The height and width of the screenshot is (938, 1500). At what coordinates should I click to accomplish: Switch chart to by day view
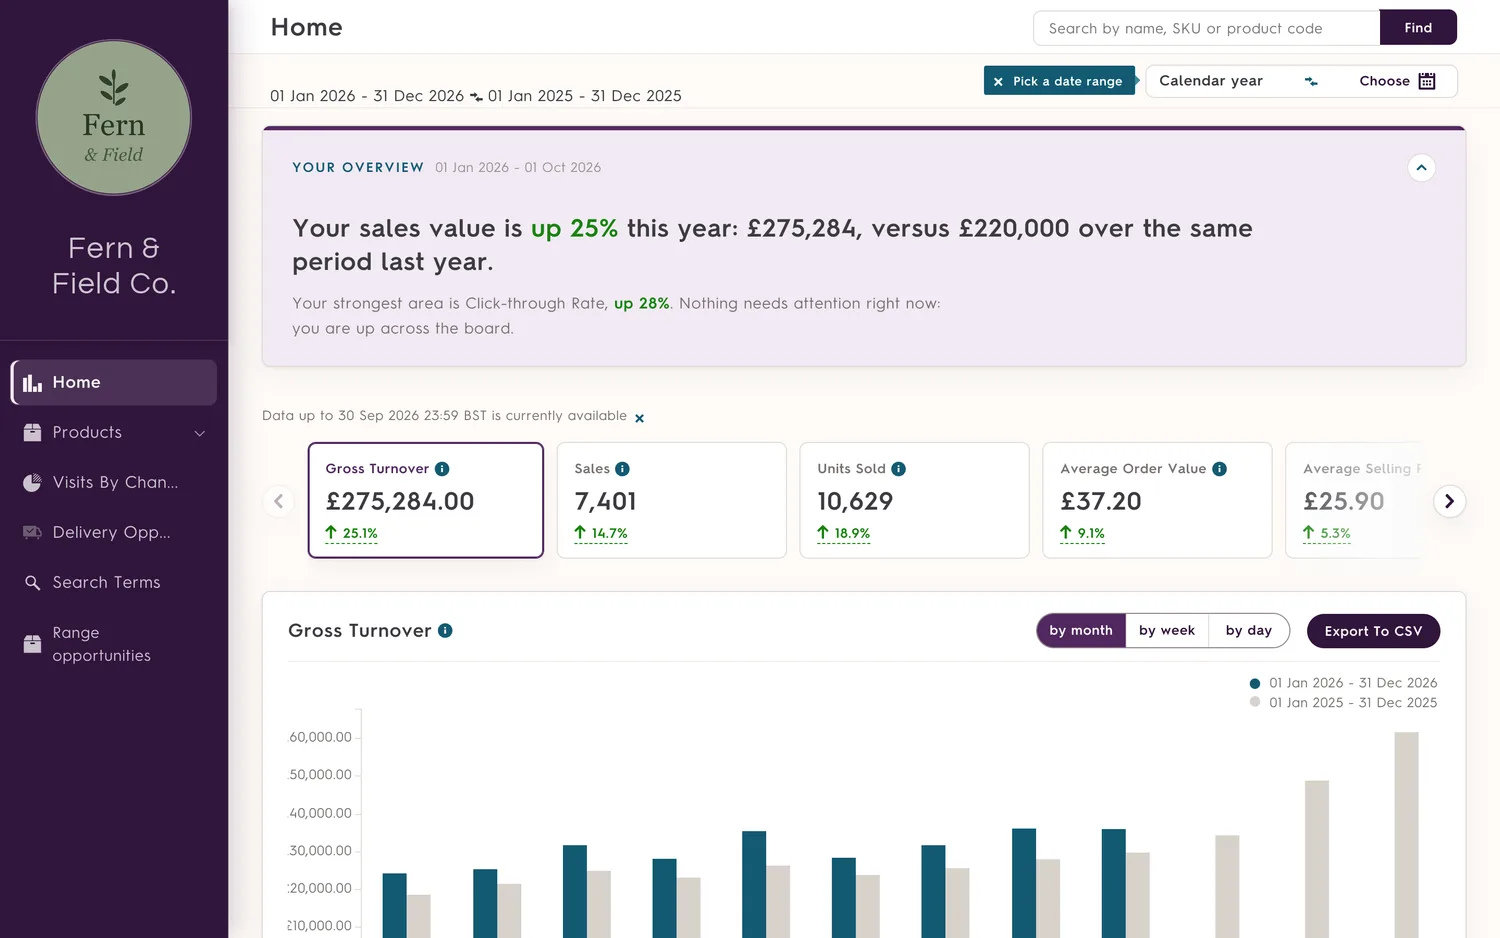[x=1249, y=631]
